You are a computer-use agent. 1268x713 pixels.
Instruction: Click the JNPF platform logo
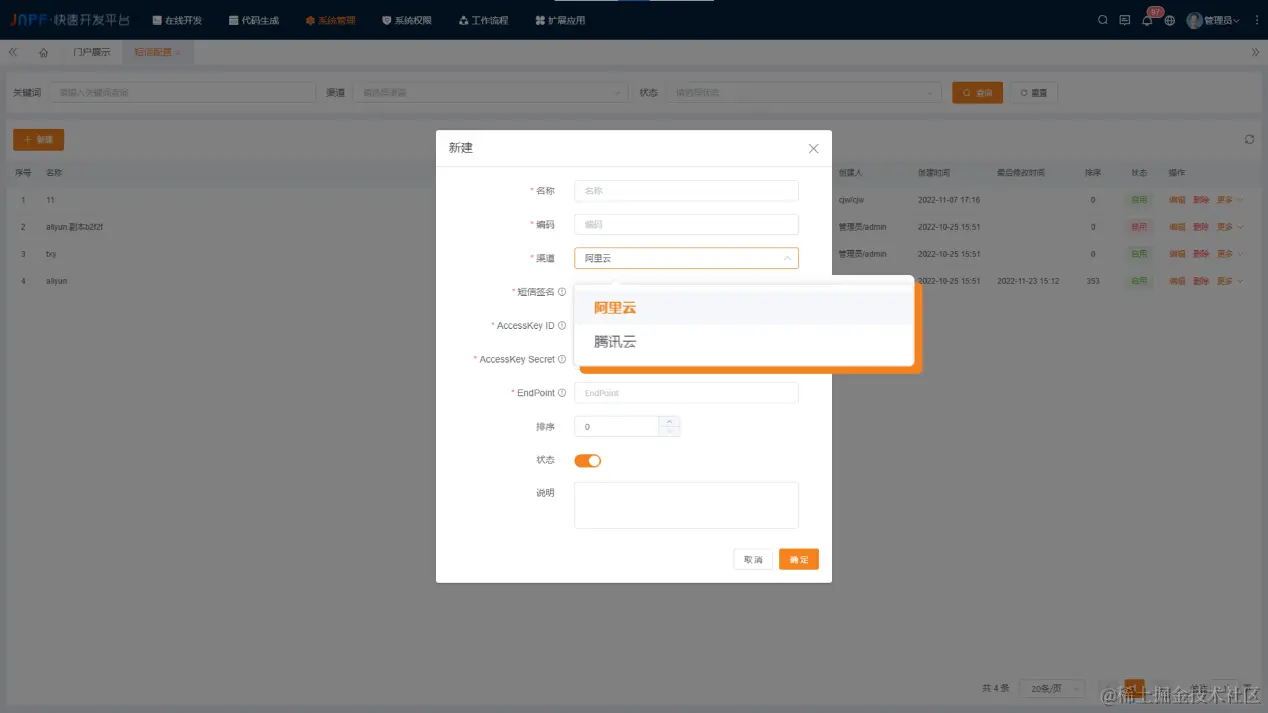pos(70,20)
